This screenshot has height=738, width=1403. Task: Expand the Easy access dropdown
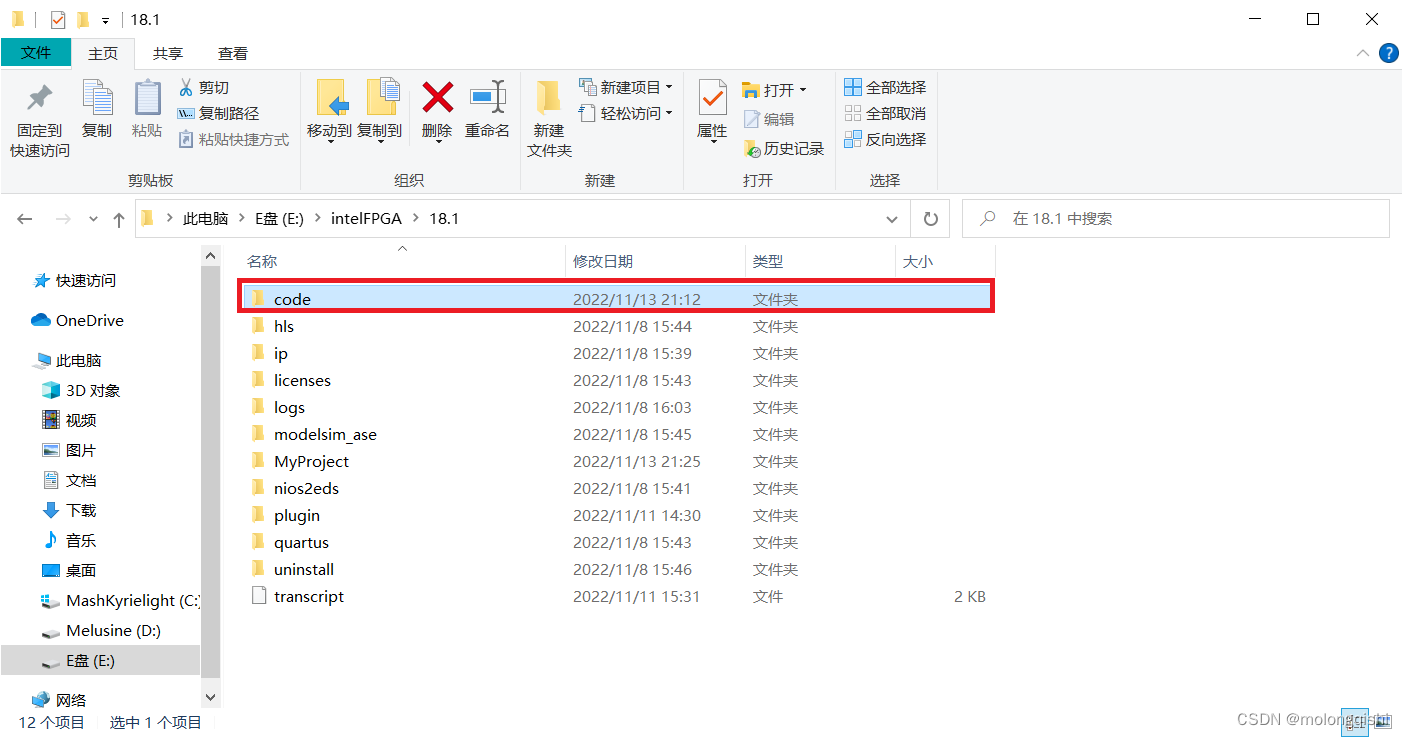click(x=626, y=114)
